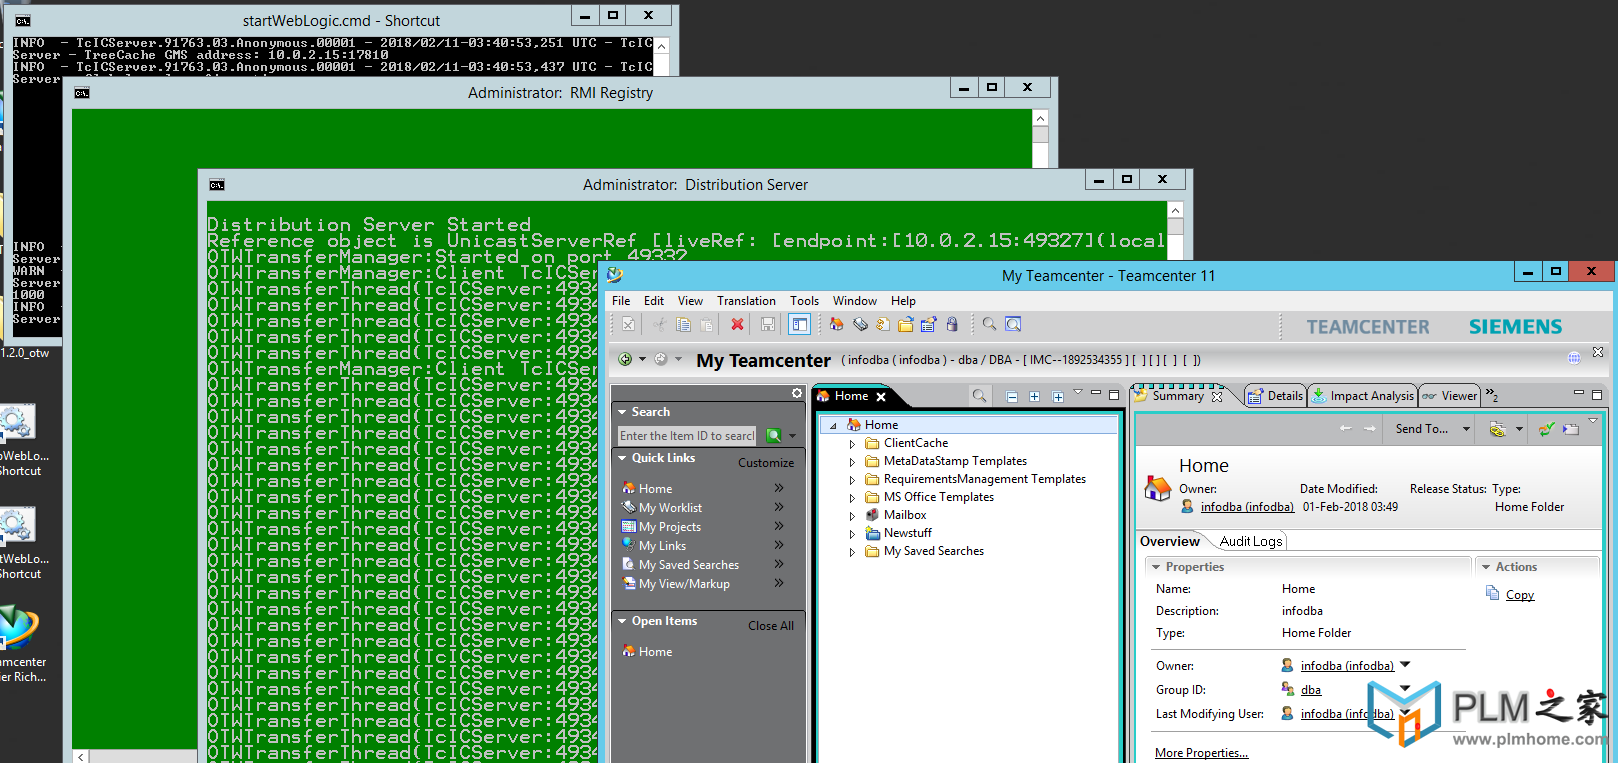Click More Properties... link
The height and width of the screenshot is (763, 1618).
click(1201, 753)
